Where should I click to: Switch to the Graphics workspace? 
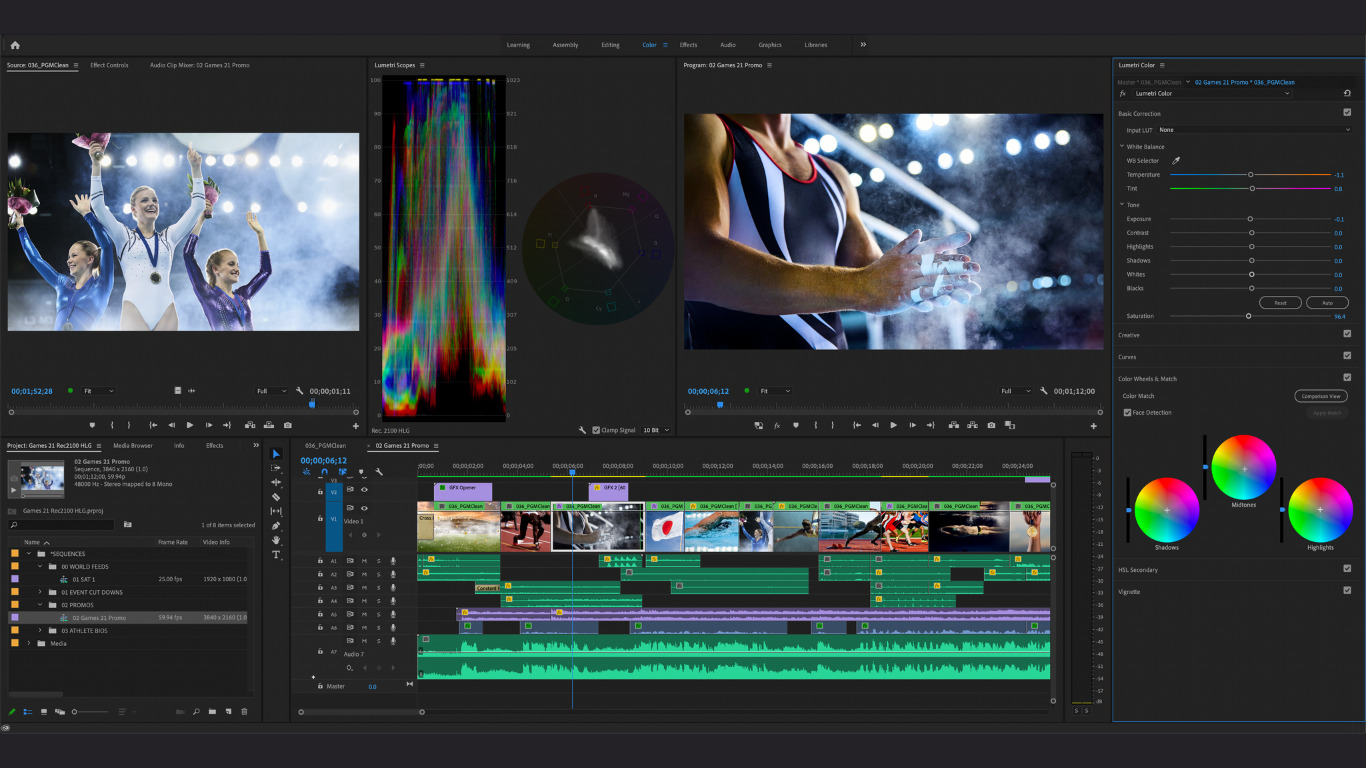tap(770, 45)
